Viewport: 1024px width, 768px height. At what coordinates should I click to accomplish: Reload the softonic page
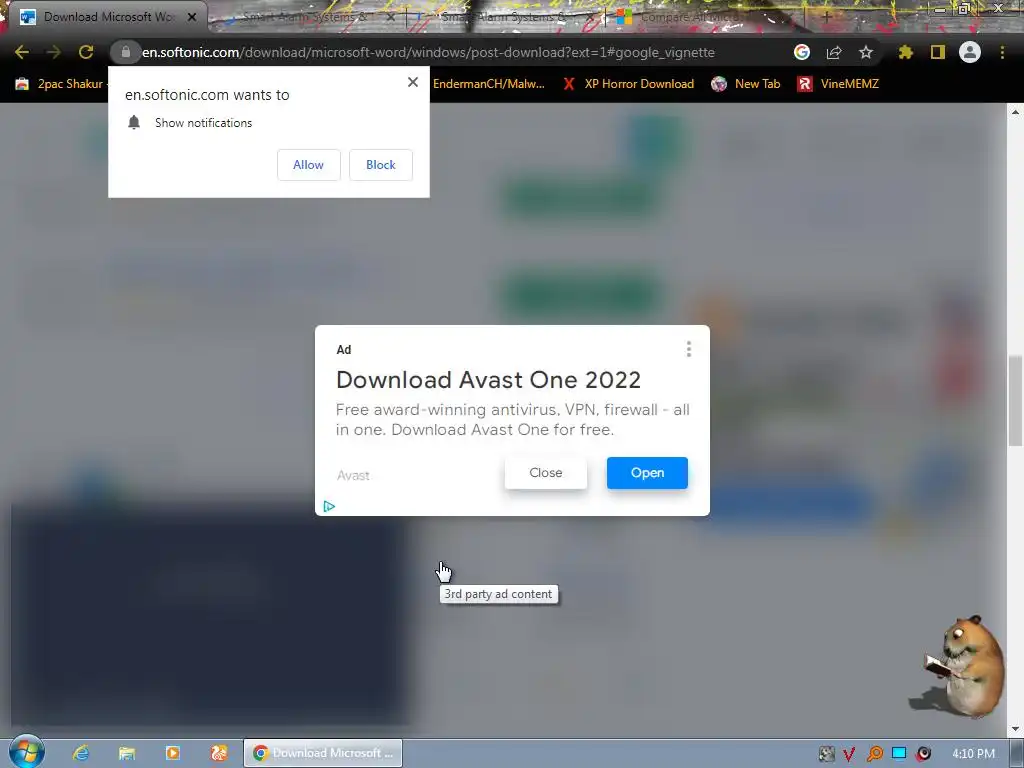click(86, 52)
